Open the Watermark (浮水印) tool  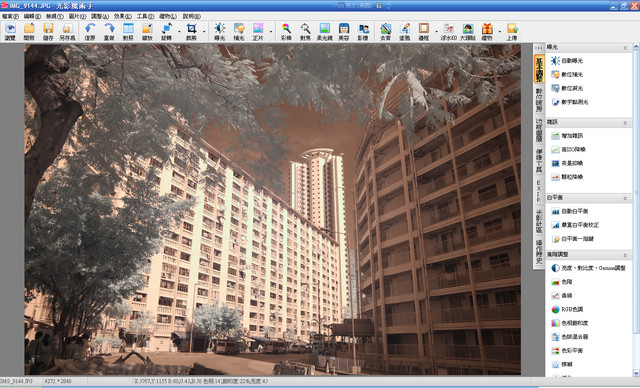pos(449,31)
